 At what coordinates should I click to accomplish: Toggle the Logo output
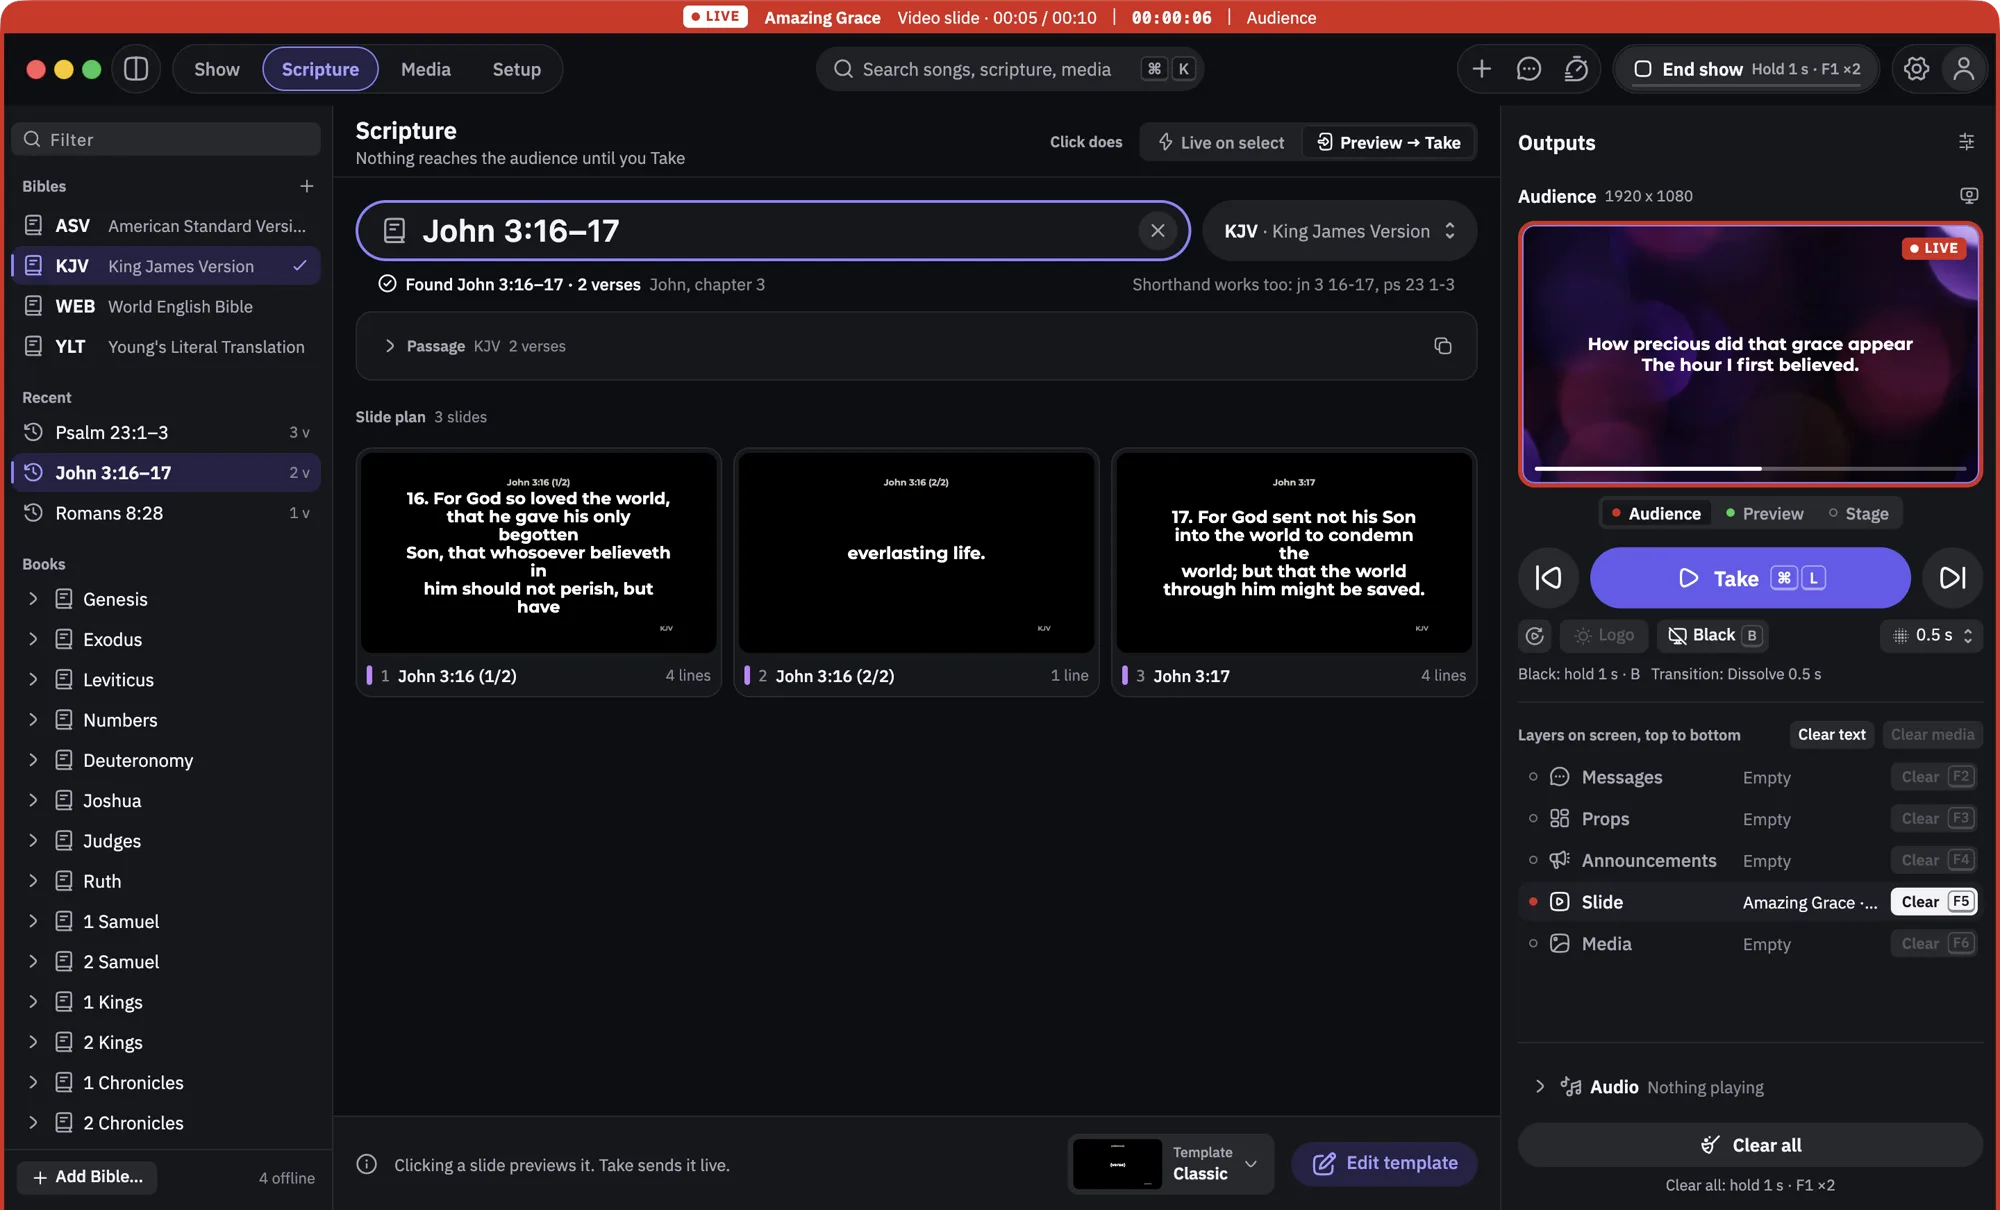click(1605, 635)
